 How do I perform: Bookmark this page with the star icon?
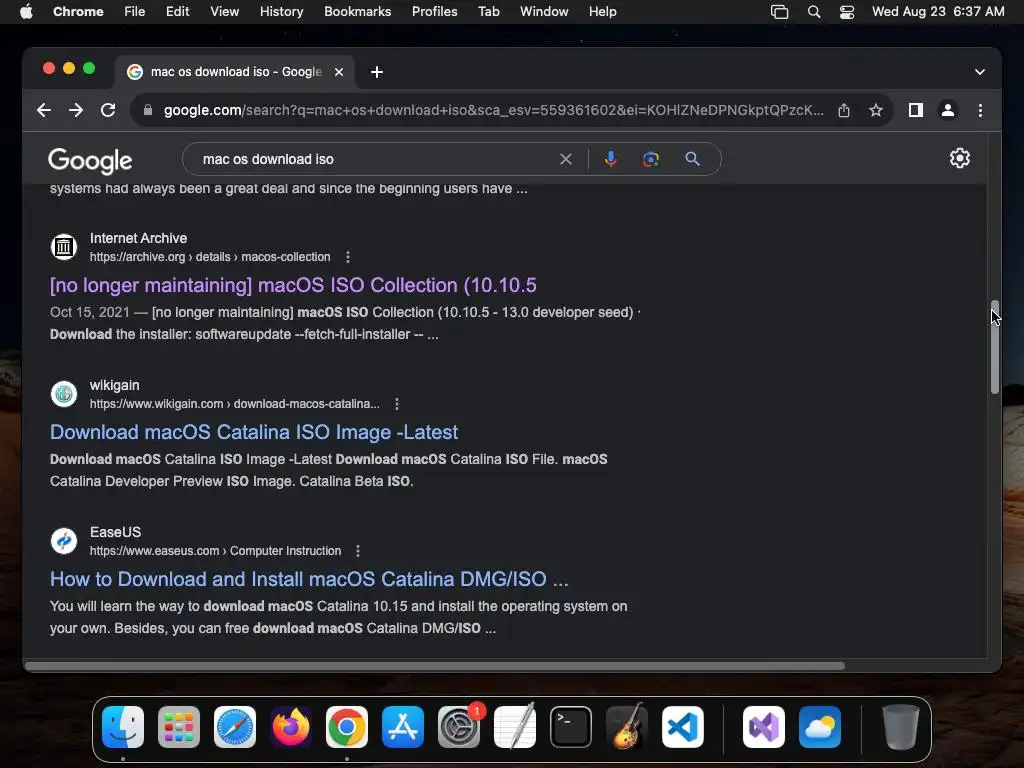click(x=876, y=110)
